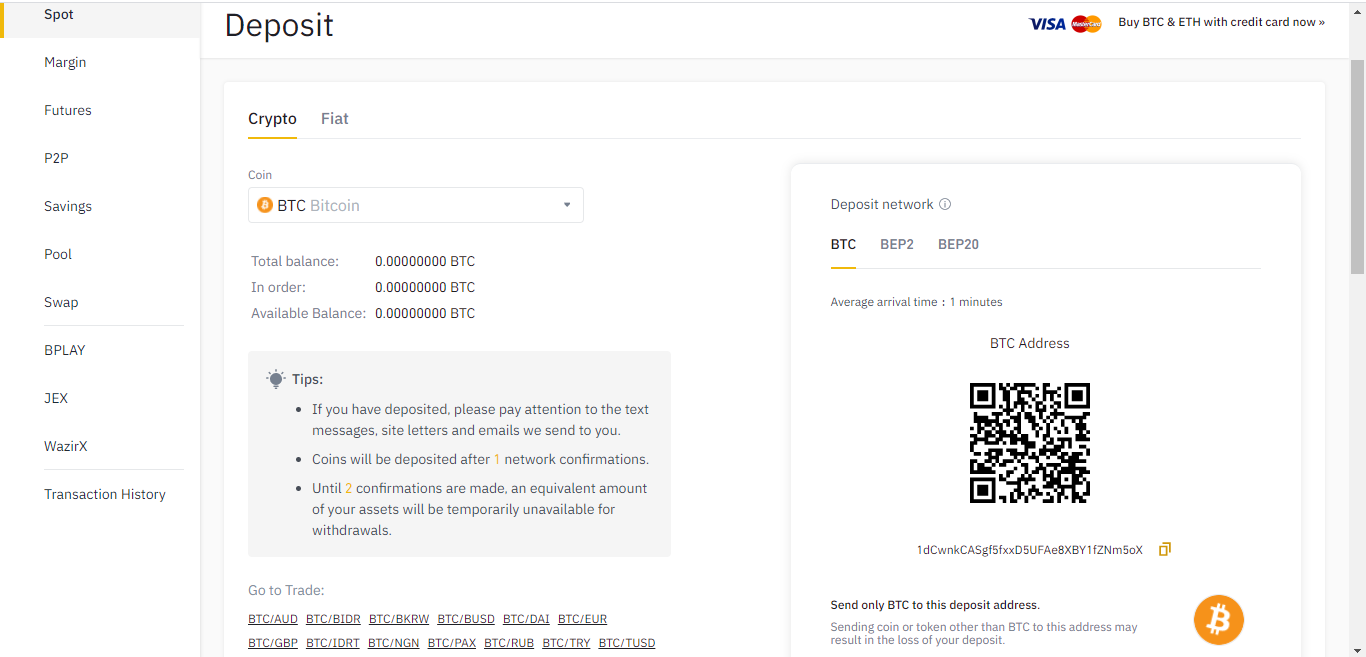This screenshot has width=1366, height=657.
Task: Open the BTC/BKRW trading pair link
Action: [x=399, y=619]
